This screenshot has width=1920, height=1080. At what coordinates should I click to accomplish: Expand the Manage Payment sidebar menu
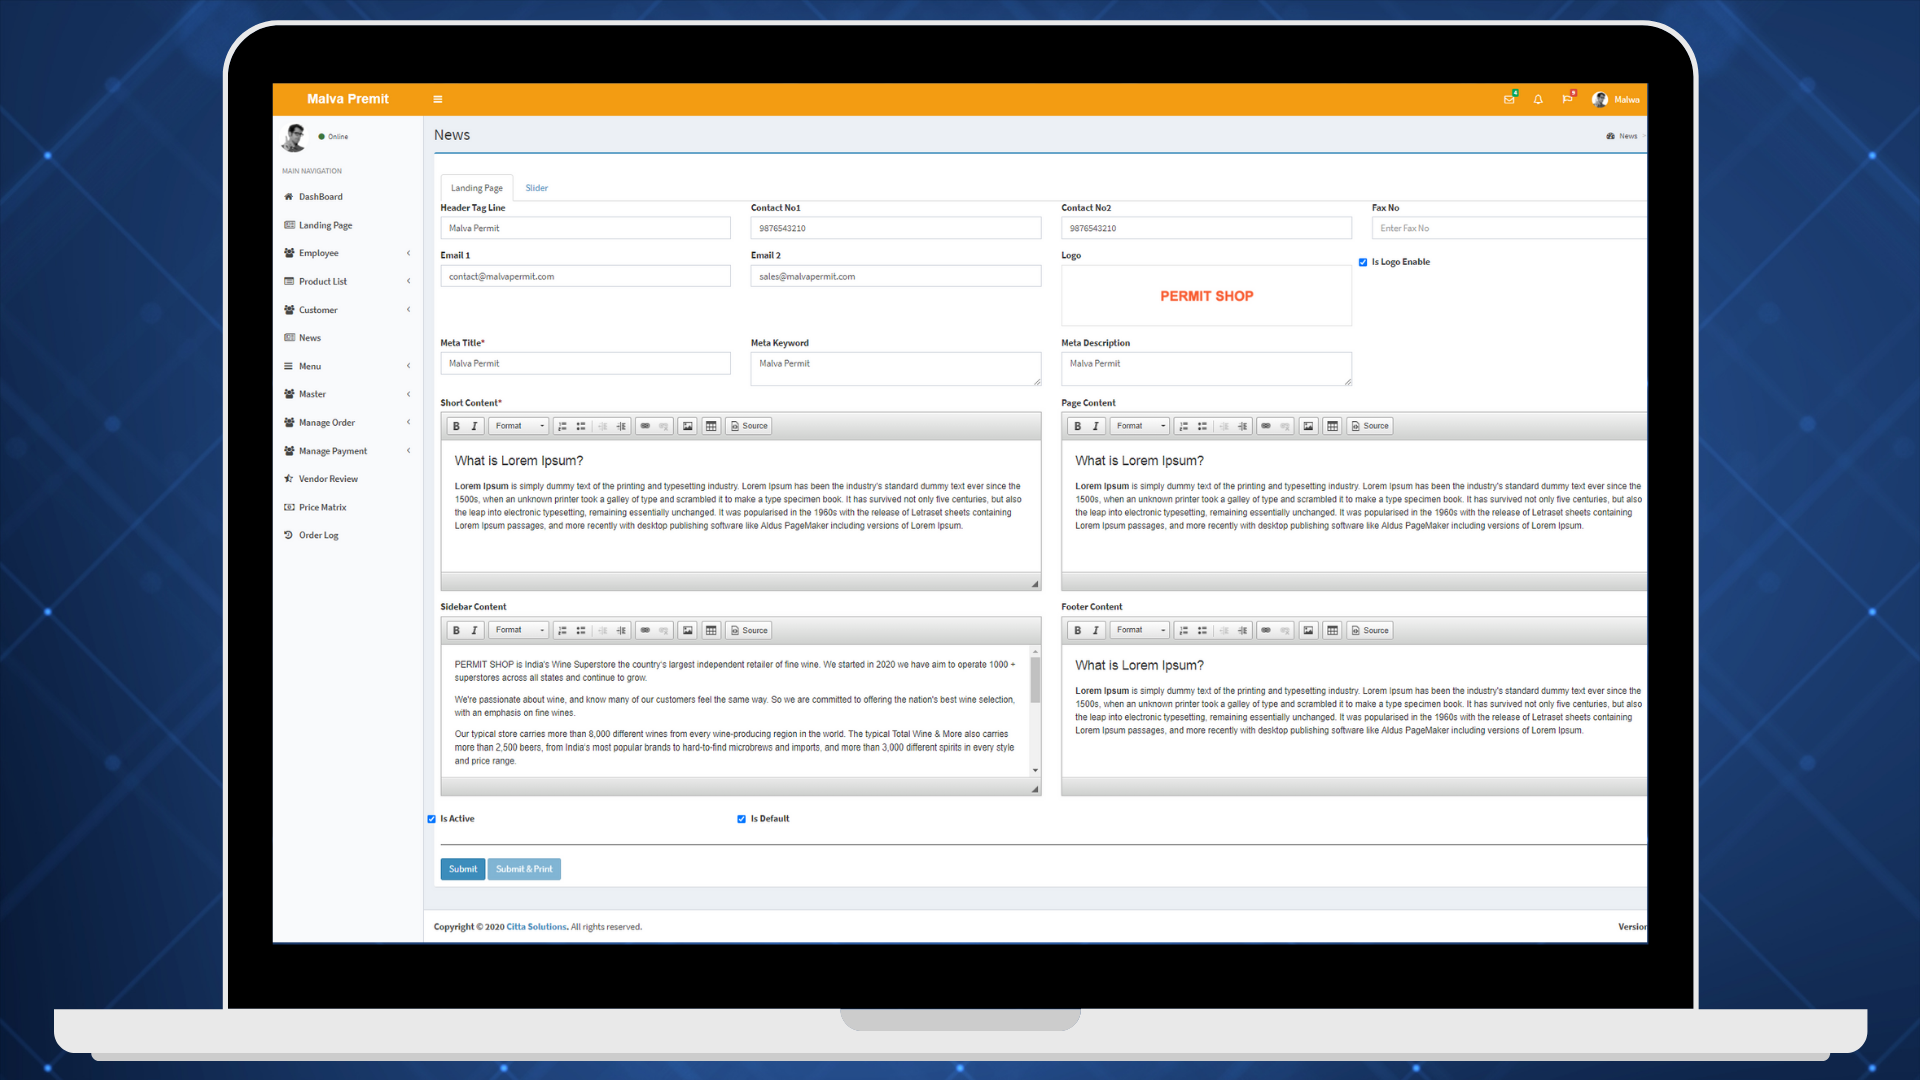tap(347, 451)
